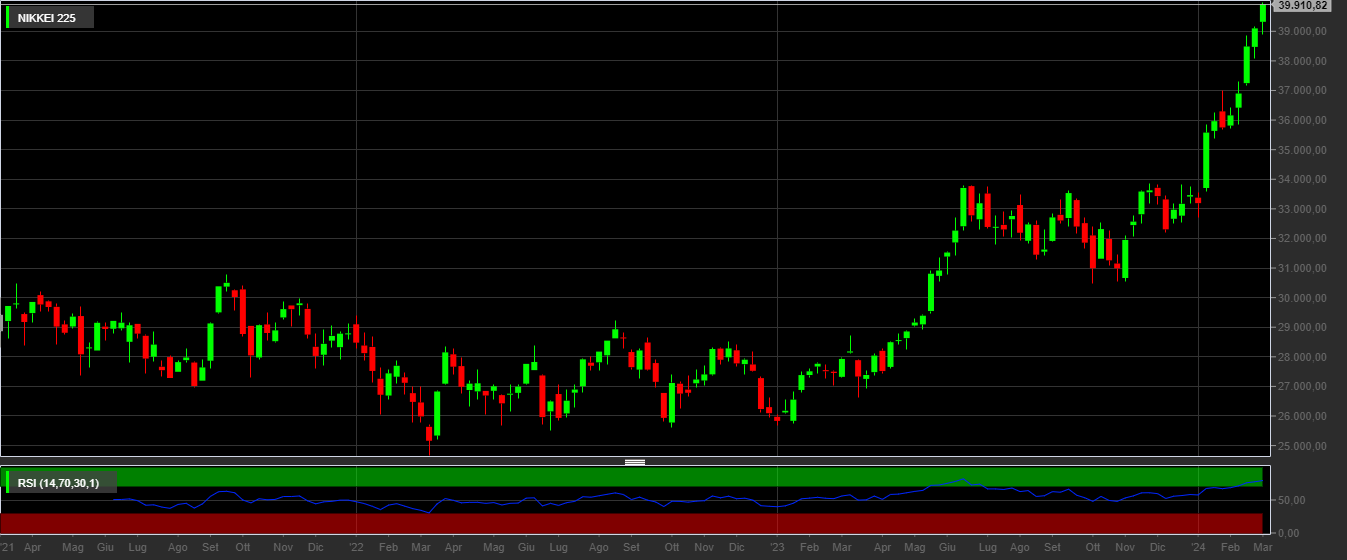Screen dimensions: 1347x560
Task: Click the 27.000,00 price axis label
Action: [x=1302, y=386]
